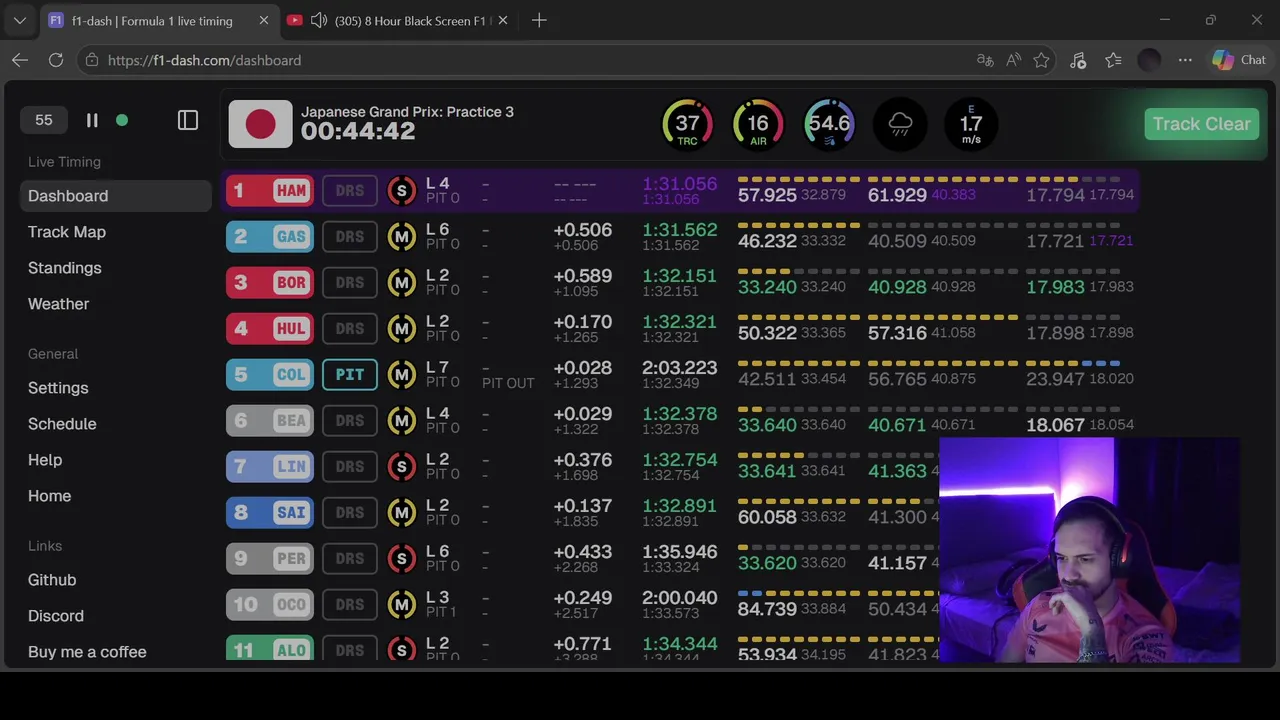Open a new browser tab
Image resolution: width=1280 pixels, height=720 pixels.
[x=539, y=20]
